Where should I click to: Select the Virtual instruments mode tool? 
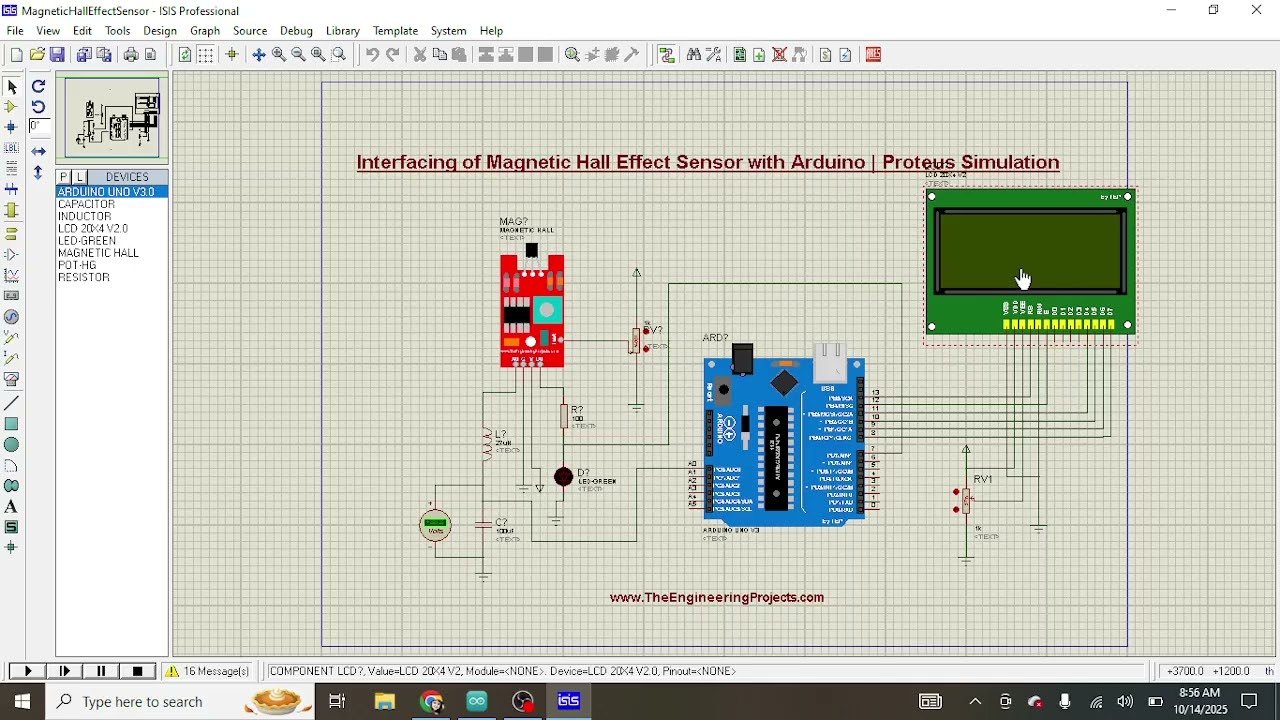click(12, 380)
